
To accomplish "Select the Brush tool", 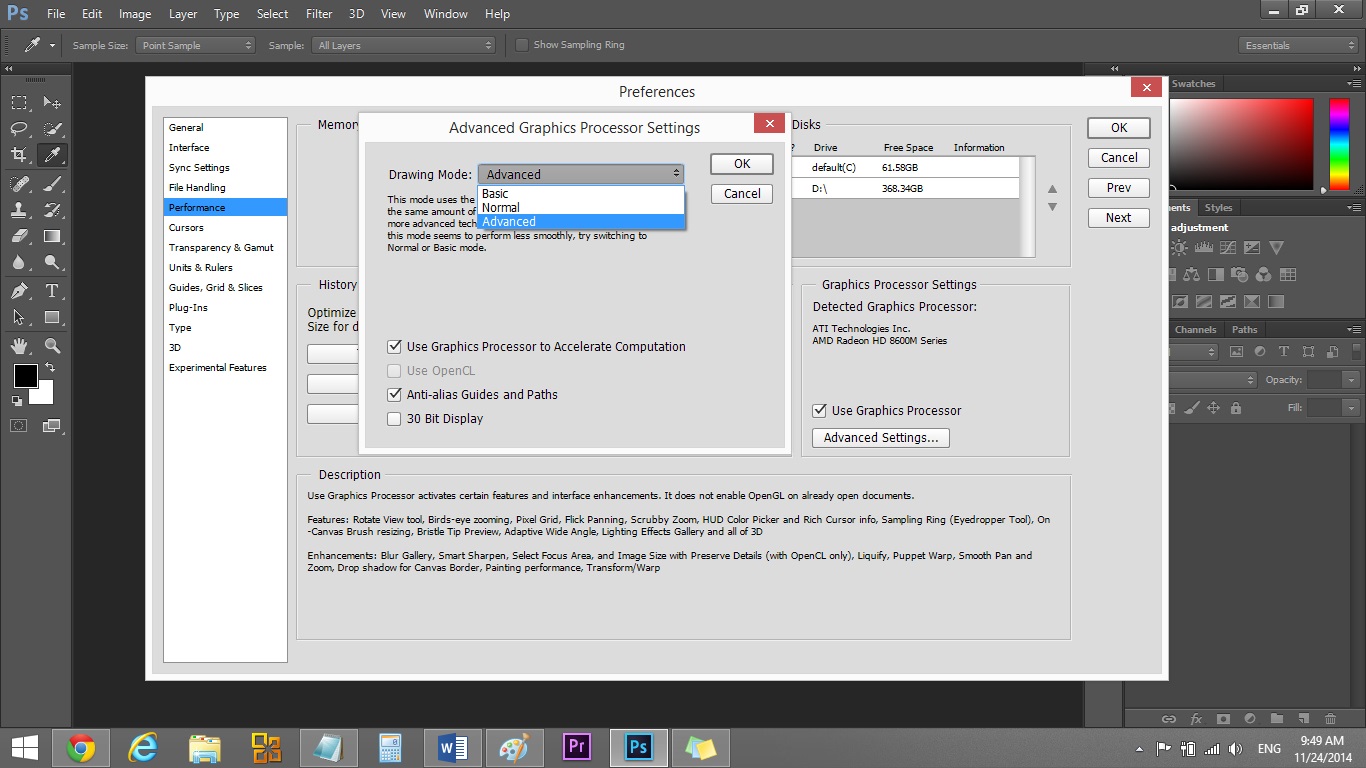I will [52, 184].
